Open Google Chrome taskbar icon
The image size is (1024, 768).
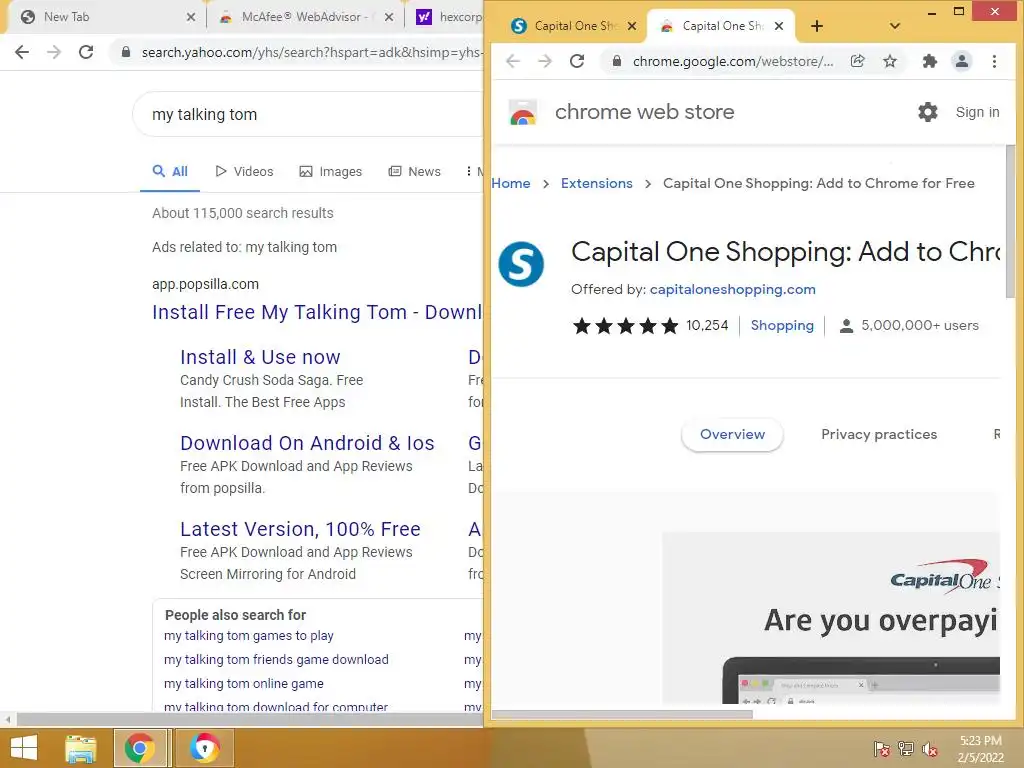140,748
